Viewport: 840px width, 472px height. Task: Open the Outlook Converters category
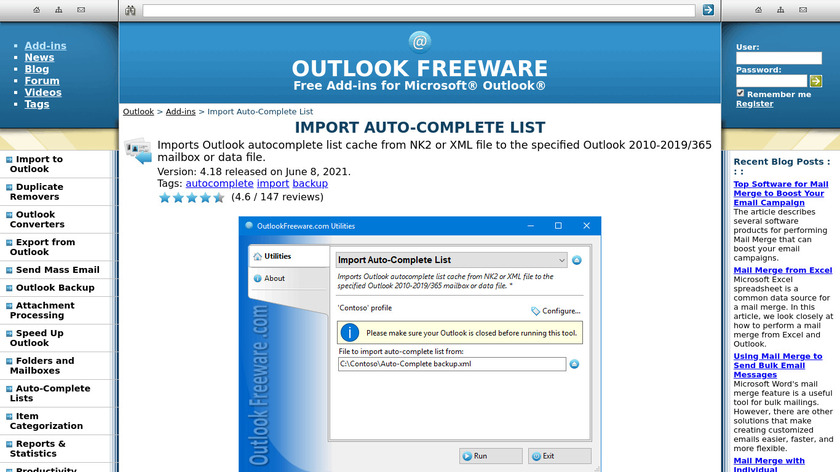37,219
